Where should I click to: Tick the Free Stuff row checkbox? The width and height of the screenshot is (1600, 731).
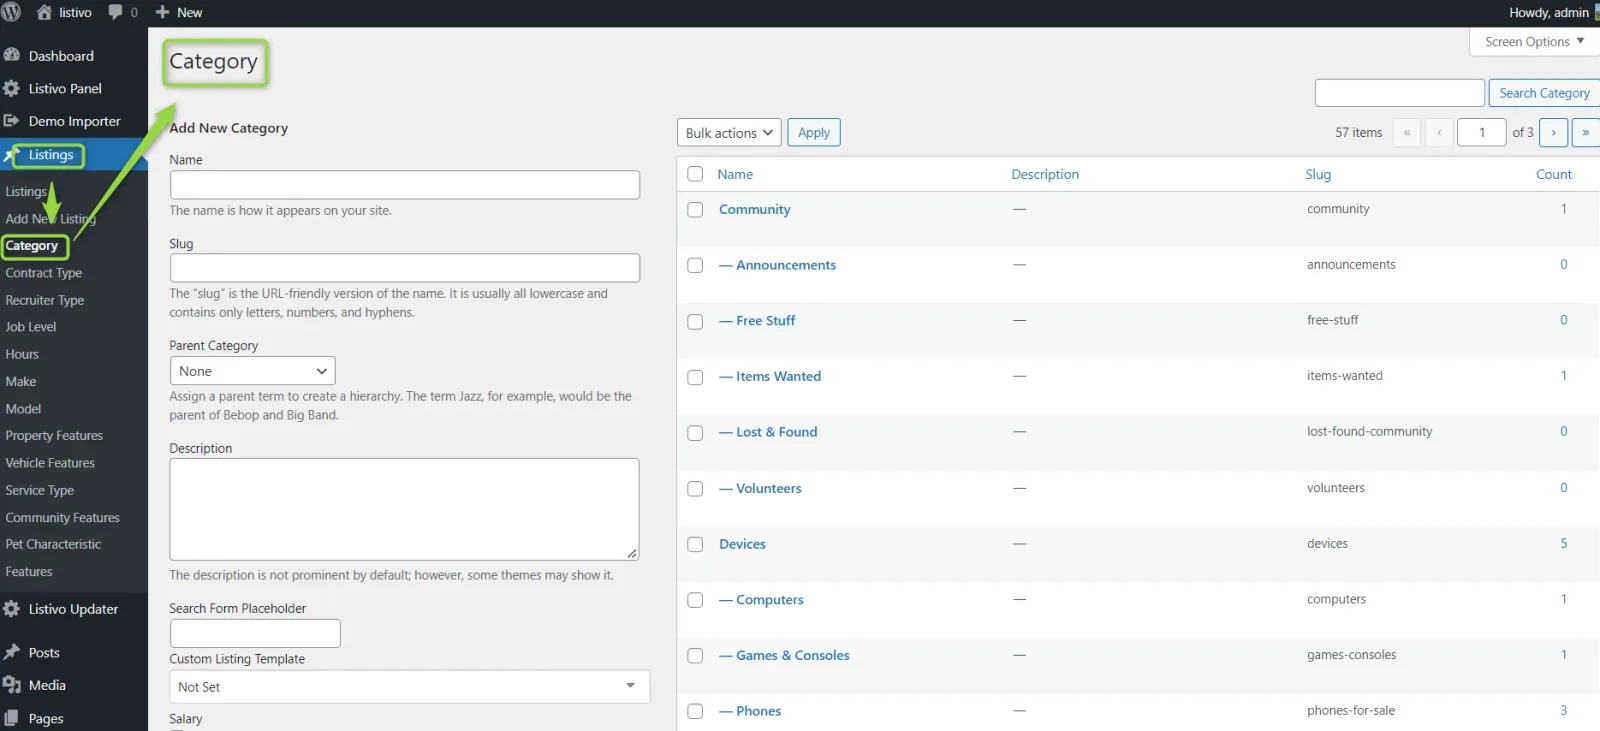tap(695, 322)
